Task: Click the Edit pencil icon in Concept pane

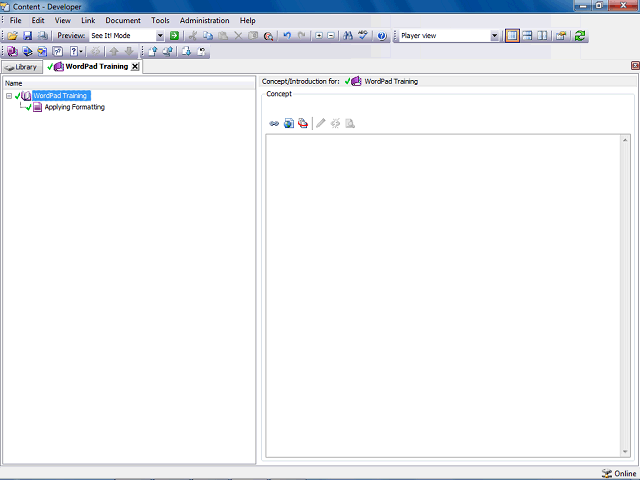Action: [x=321, y=123]
